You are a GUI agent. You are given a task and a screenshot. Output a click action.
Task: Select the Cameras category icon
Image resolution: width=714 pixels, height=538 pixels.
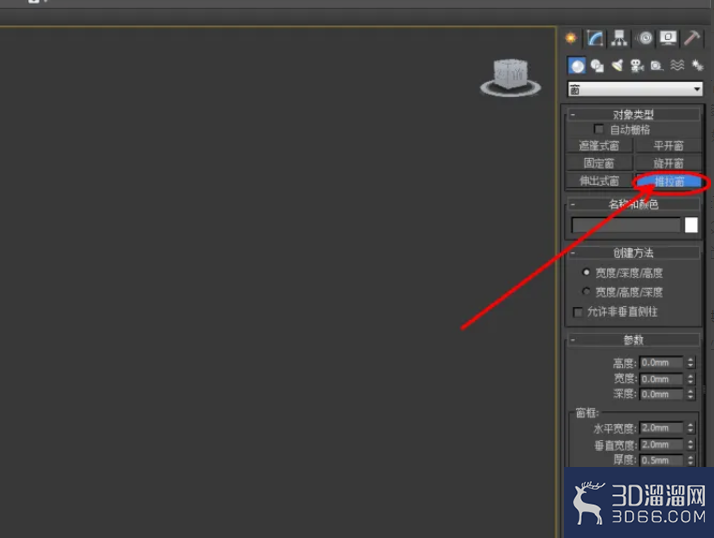coord(637,66)
